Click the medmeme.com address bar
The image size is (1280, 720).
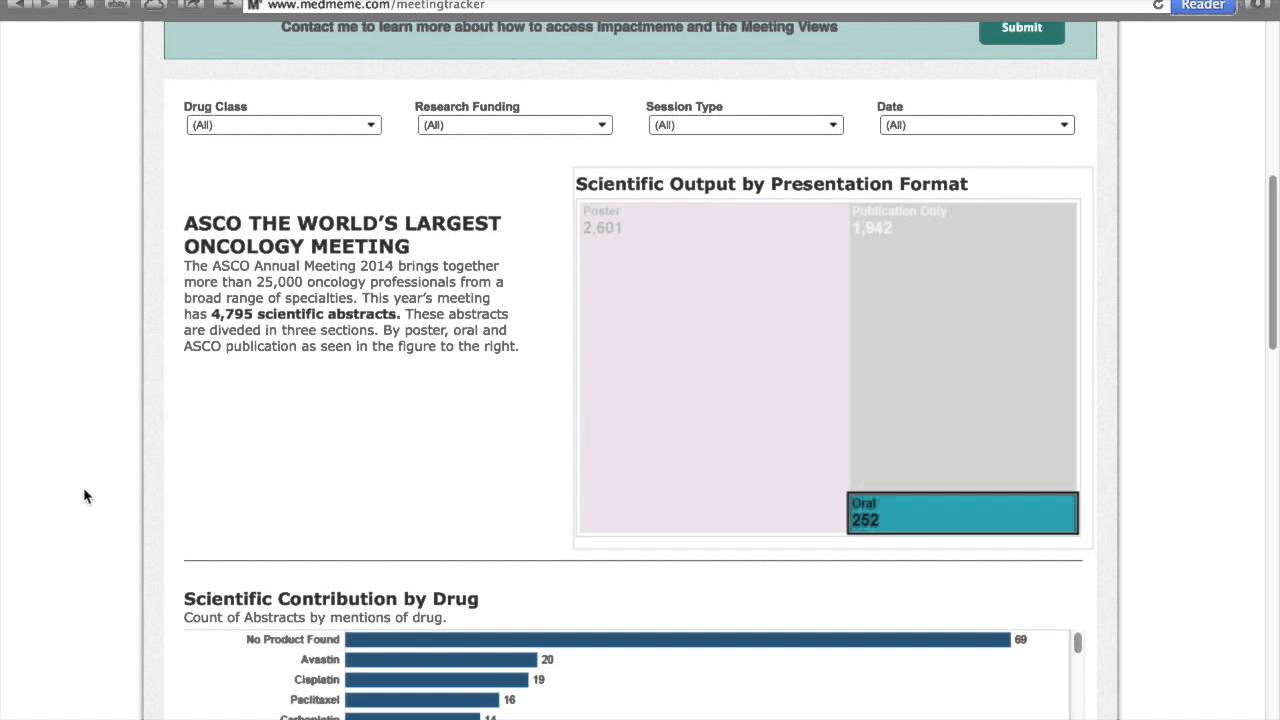(700, 5)
